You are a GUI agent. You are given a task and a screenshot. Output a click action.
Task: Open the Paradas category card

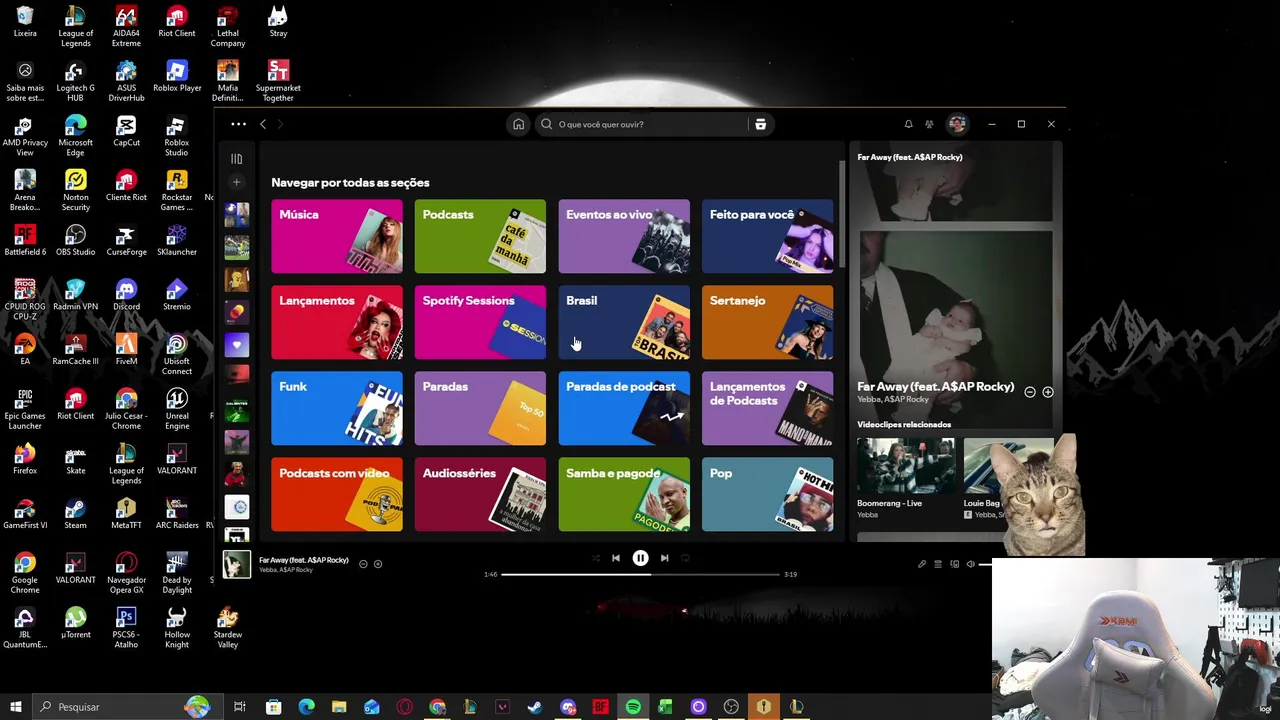(480, 408)
